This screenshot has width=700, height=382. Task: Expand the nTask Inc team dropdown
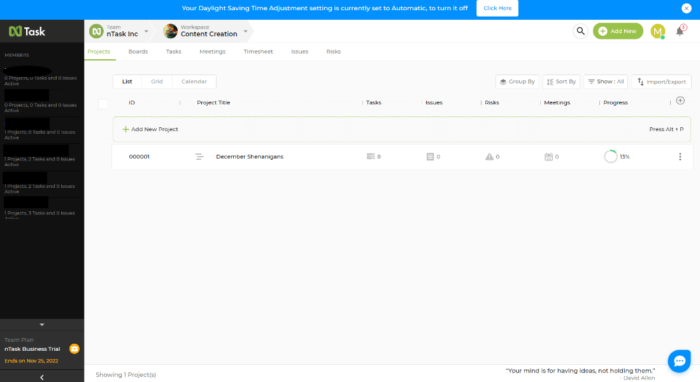(146, 31)
